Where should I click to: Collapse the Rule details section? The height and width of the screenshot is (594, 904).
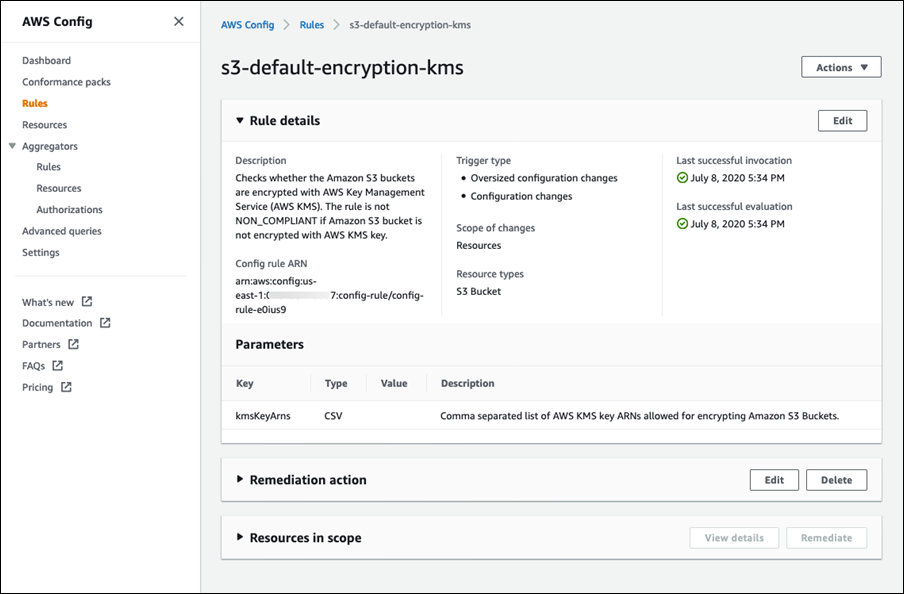pos(240,120)
